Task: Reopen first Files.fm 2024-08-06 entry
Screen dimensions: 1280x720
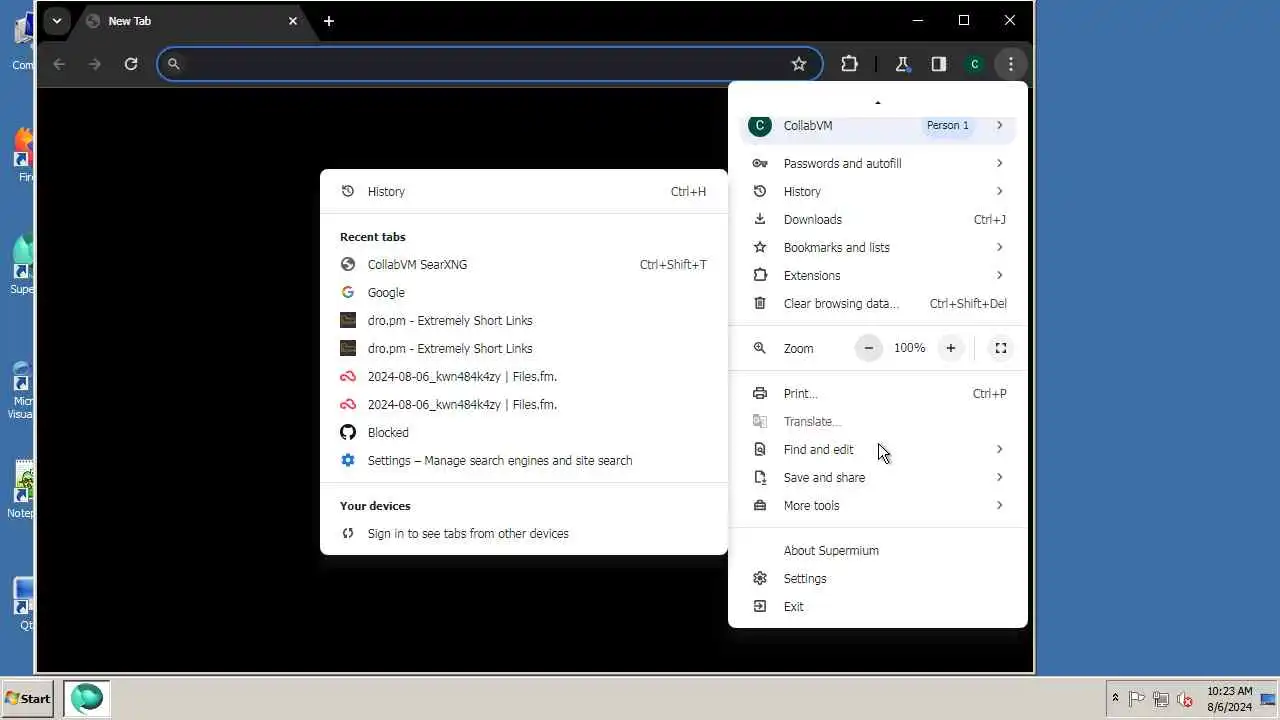Action: [524, 376]
